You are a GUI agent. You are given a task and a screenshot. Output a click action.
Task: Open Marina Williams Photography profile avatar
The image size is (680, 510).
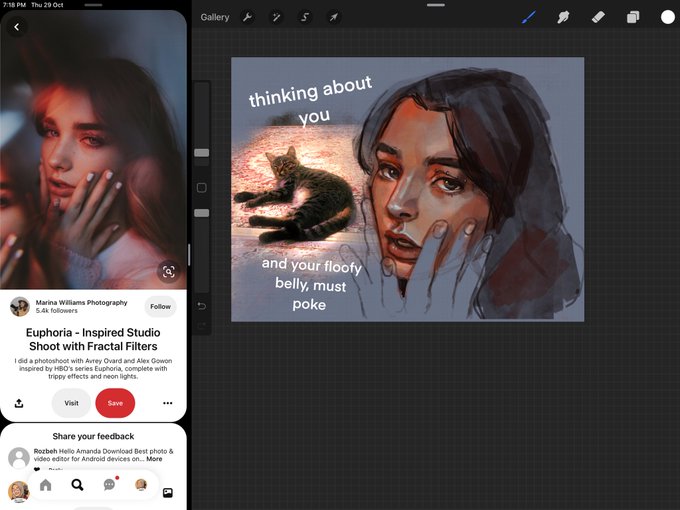tap(20, 307)
